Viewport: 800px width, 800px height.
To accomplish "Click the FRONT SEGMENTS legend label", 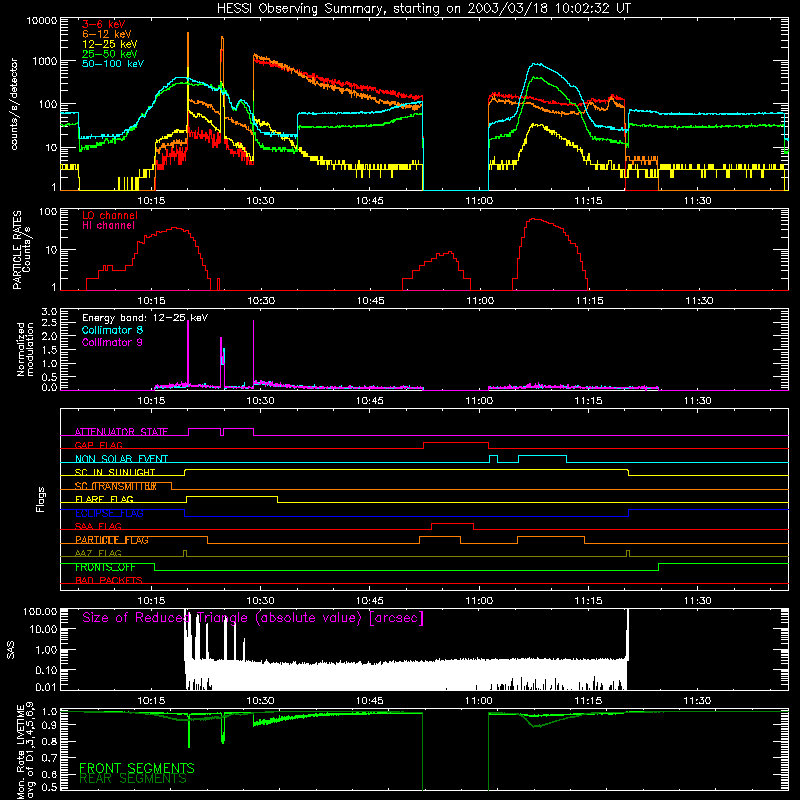I will tap(137, 768).
